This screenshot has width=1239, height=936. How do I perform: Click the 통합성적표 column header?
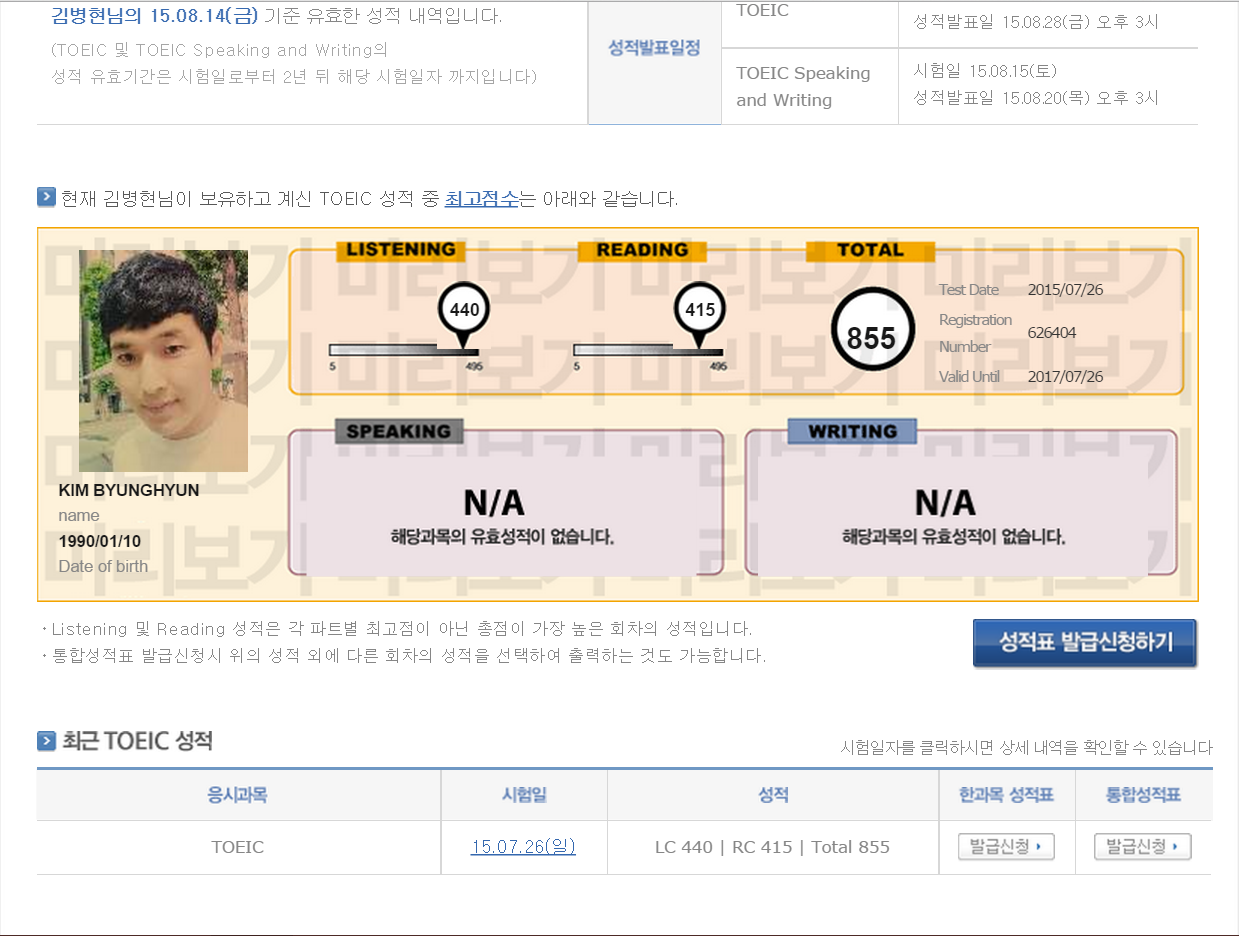click(1144, 795)
